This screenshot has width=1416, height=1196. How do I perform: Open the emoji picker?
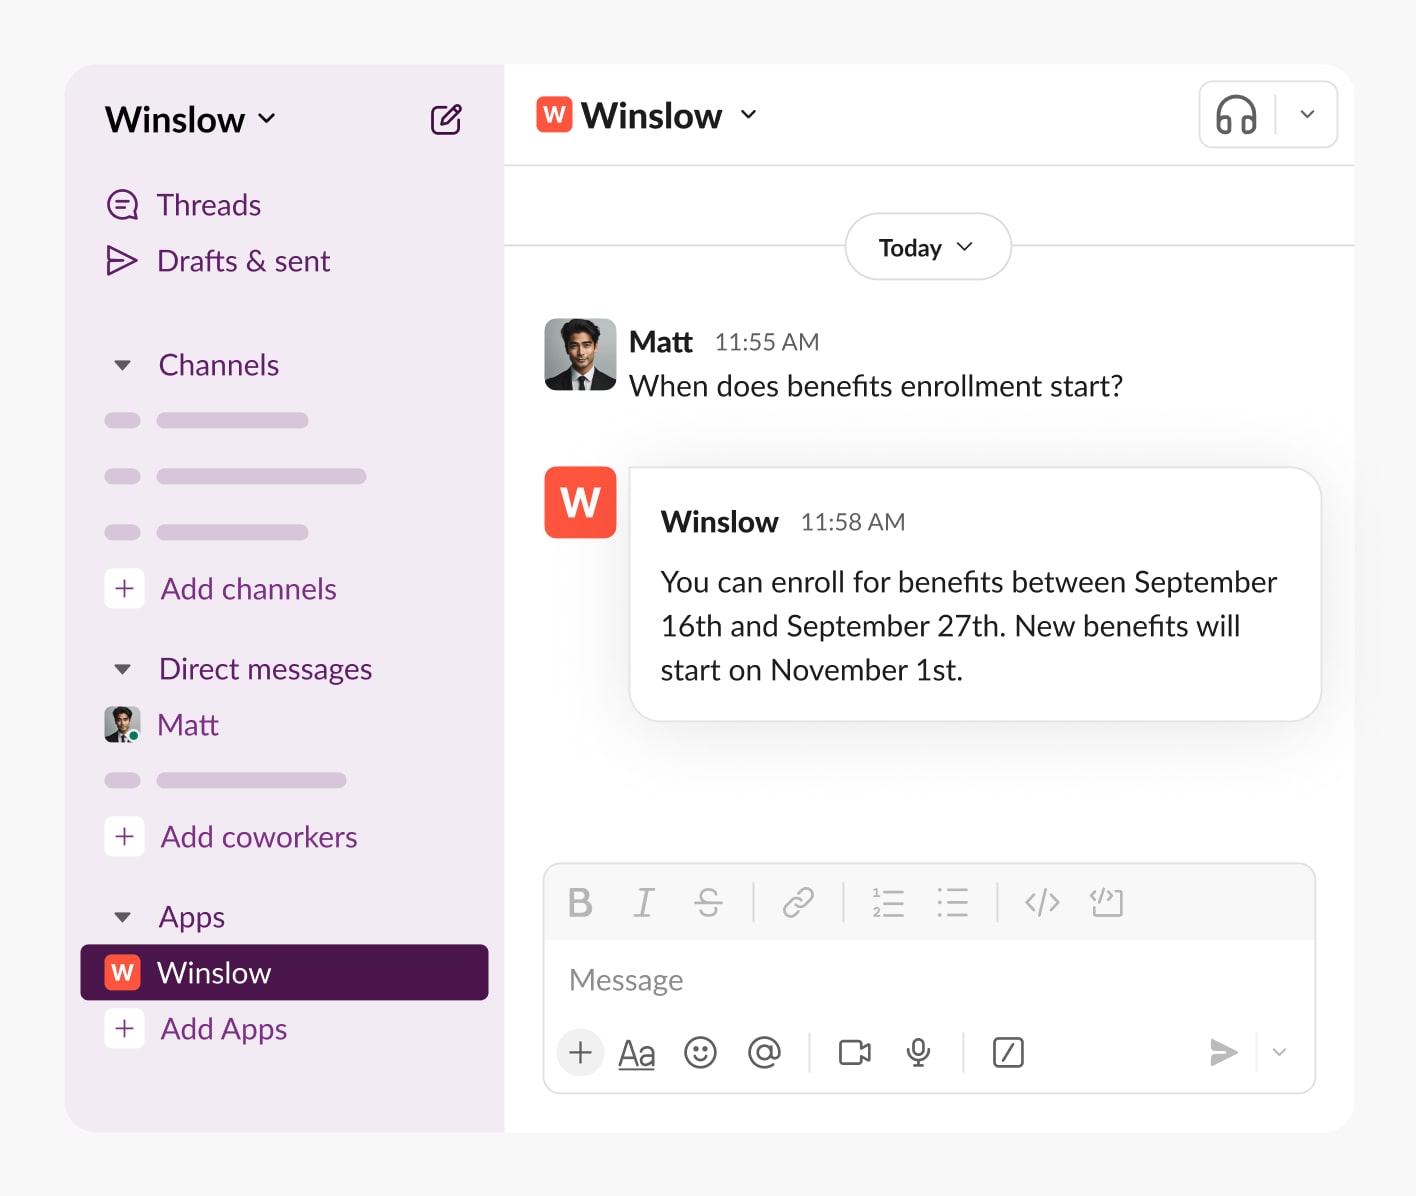(700, 1052)
